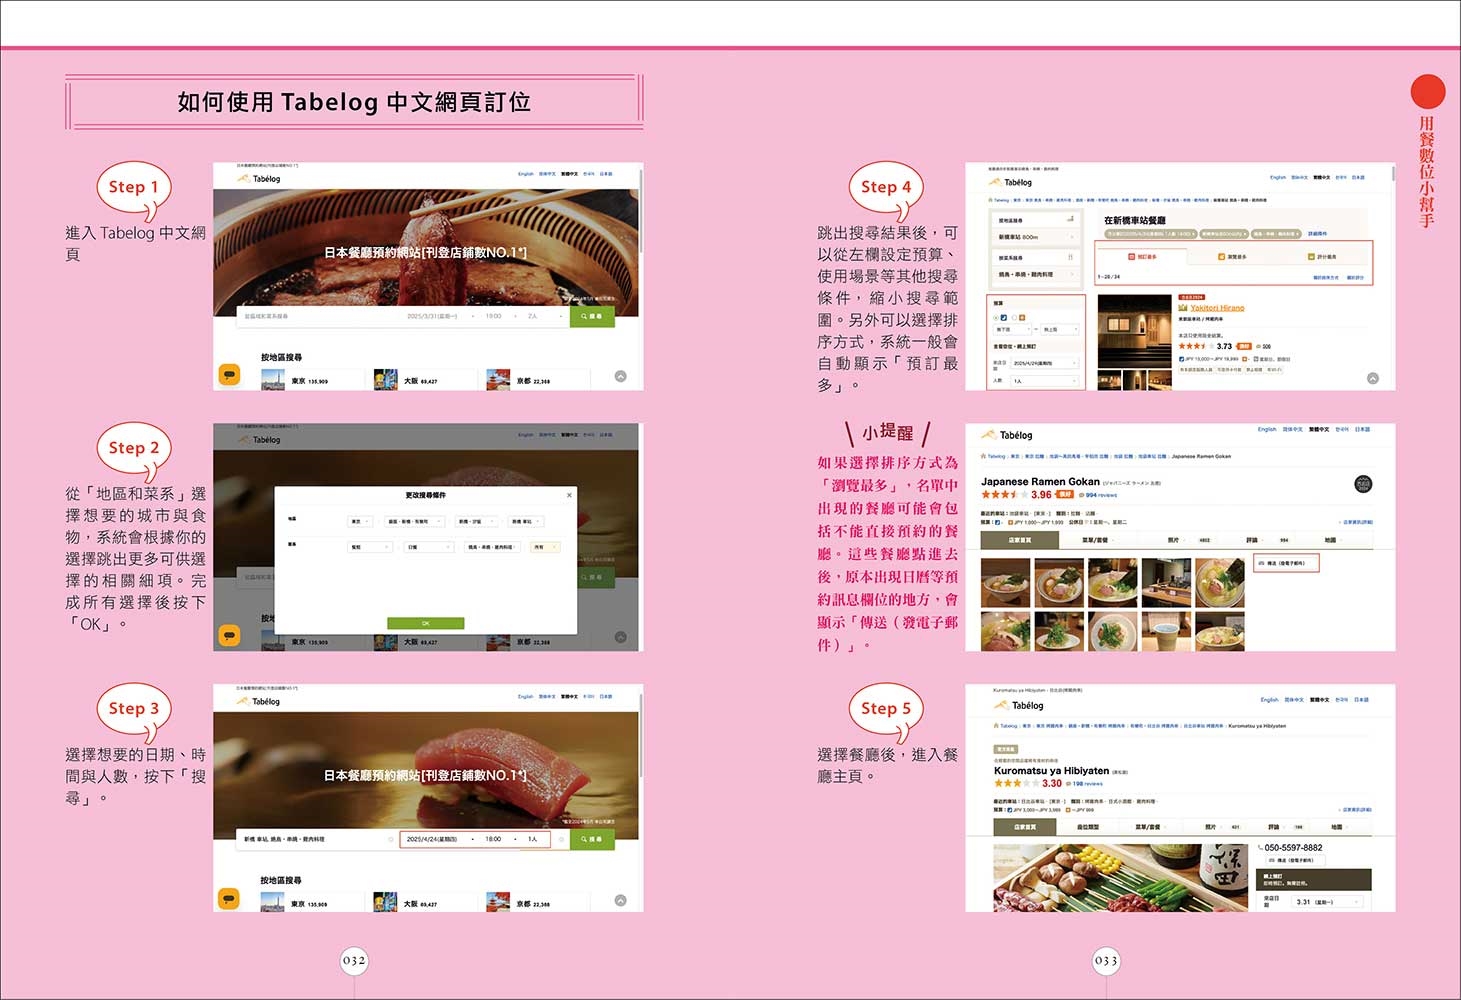Close the search conditions dialog with the X

[x=569, y=495]
